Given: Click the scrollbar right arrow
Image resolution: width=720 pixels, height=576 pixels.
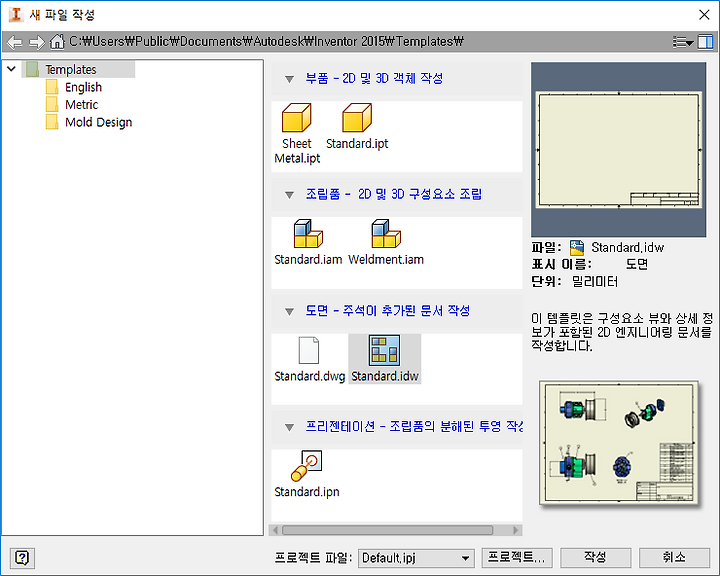Looking at the screenshot, I should (x=516, y=530).
